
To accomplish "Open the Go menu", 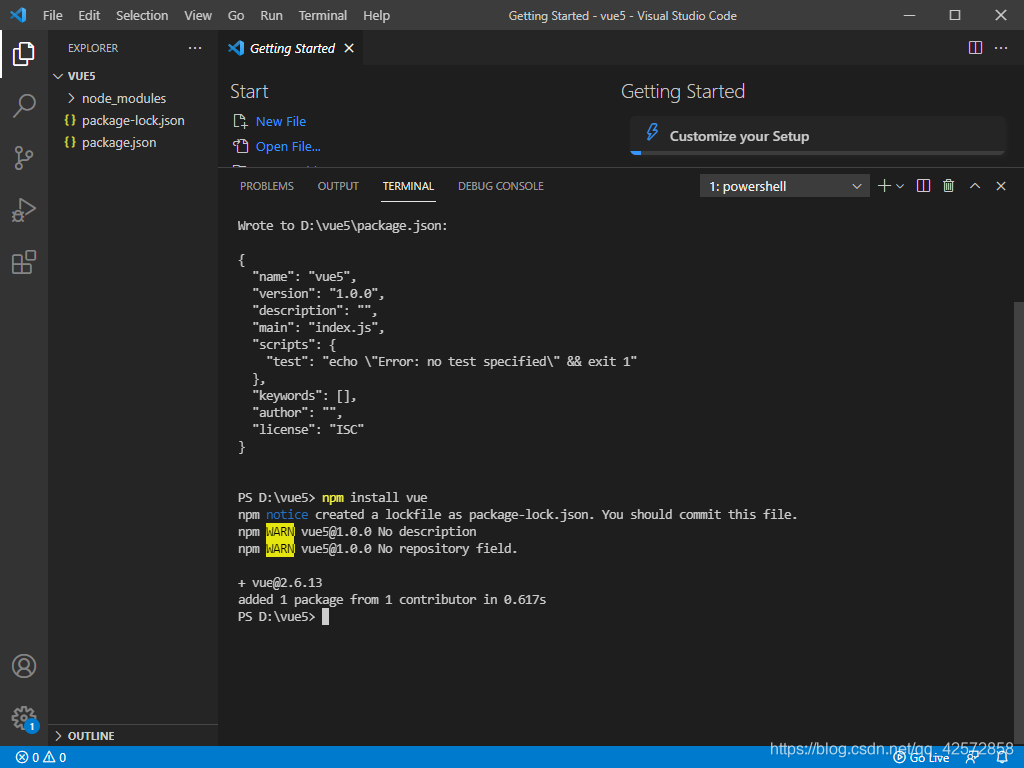I will click(x=236, y=16).
